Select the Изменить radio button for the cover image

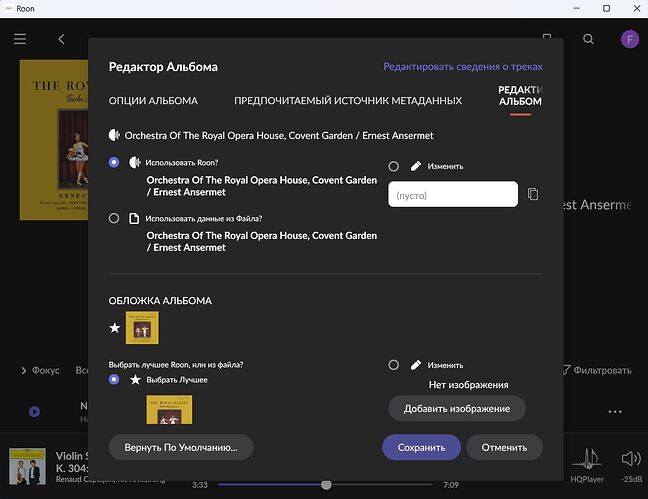(x=394, y=365)
